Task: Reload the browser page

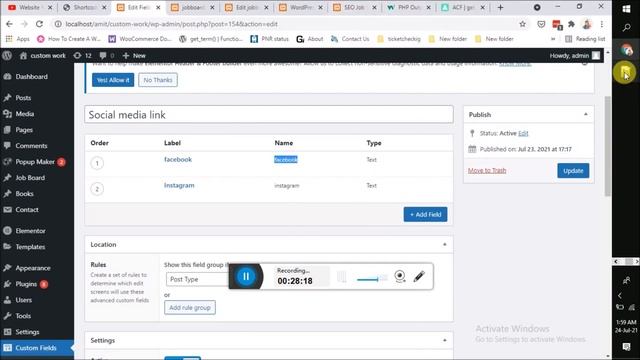Action: pyautogui.click(x=39, y=24)
